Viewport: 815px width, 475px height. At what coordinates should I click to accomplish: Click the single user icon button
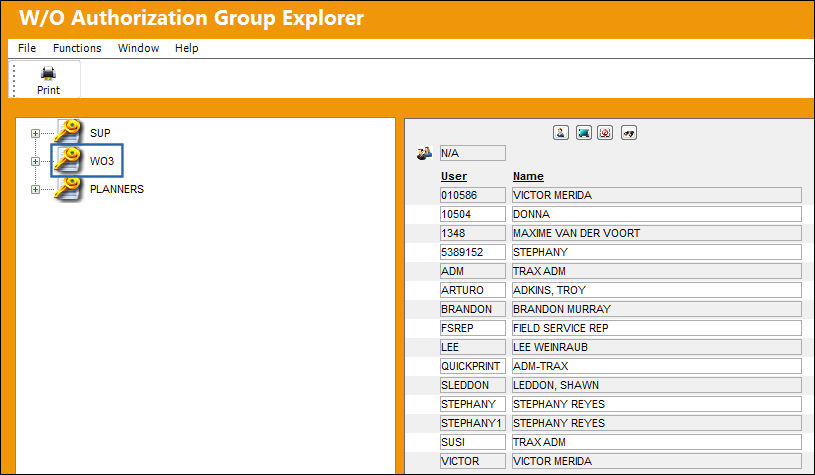[561, 133]
